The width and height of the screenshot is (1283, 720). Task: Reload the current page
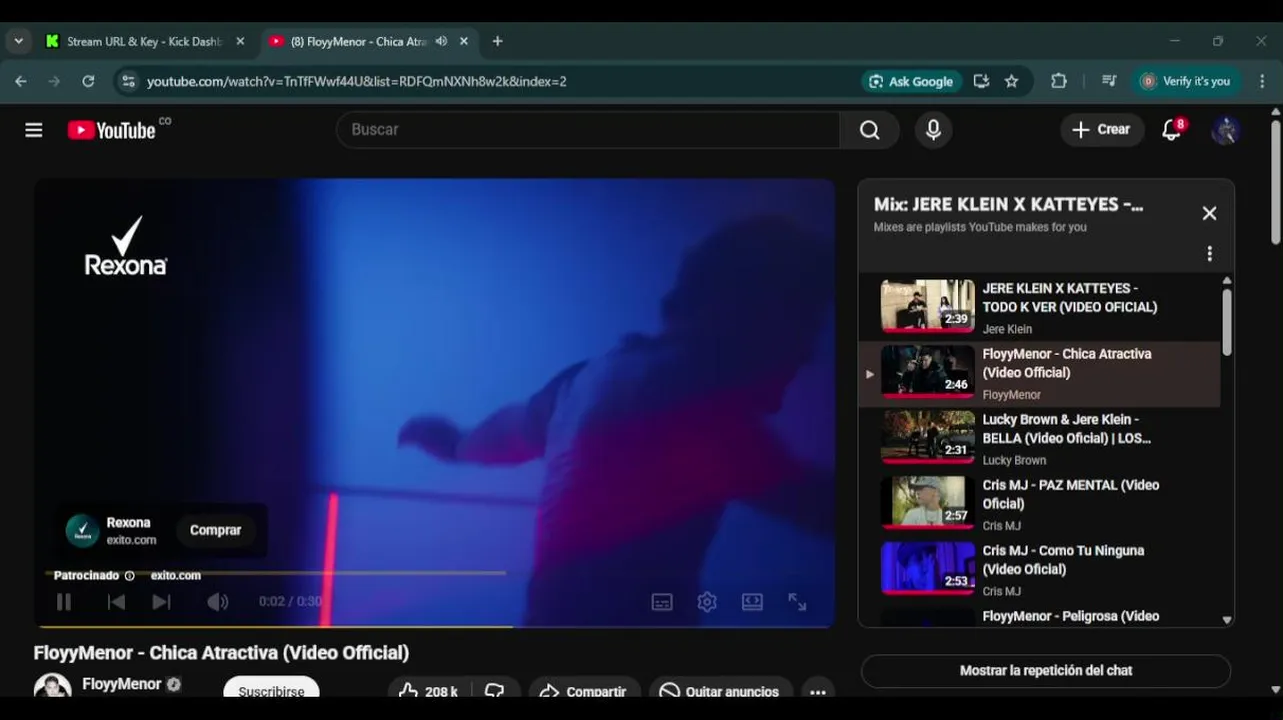[x=88, y=81]
